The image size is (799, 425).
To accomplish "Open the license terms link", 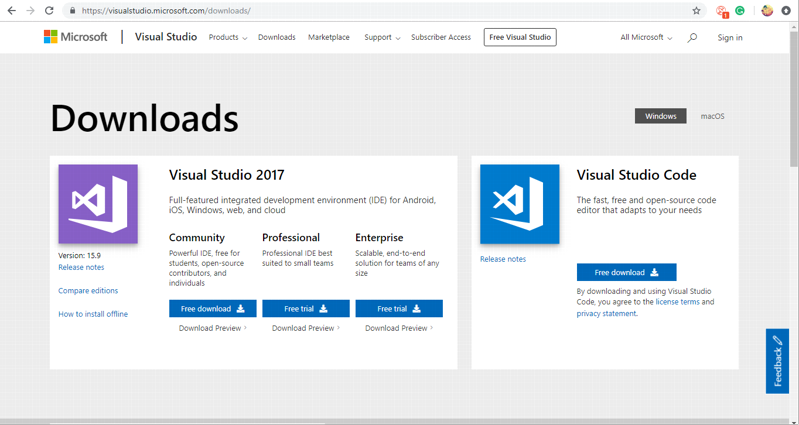I will pyautogui.click(x=677, y=302).
